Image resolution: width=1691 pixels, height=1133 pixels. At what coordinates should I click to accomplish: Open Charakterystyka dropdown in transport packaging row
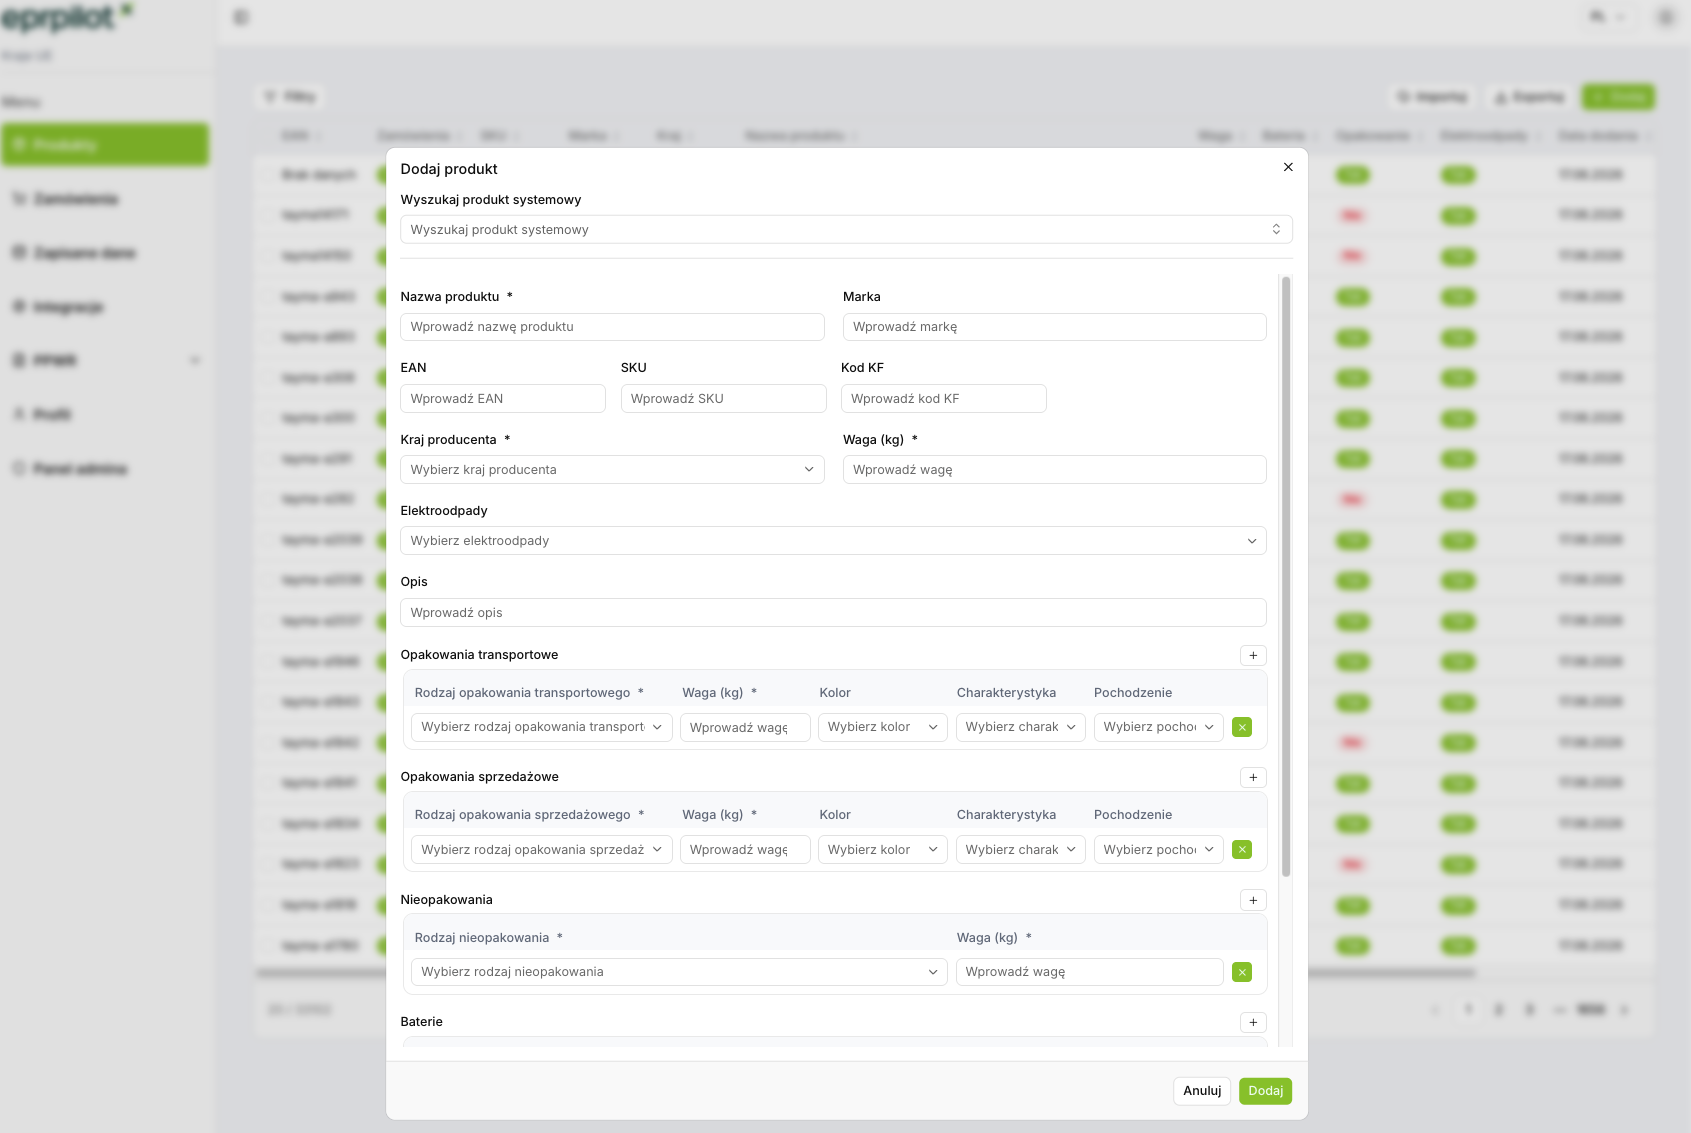pyautogui.click(x=1020, y=727)
